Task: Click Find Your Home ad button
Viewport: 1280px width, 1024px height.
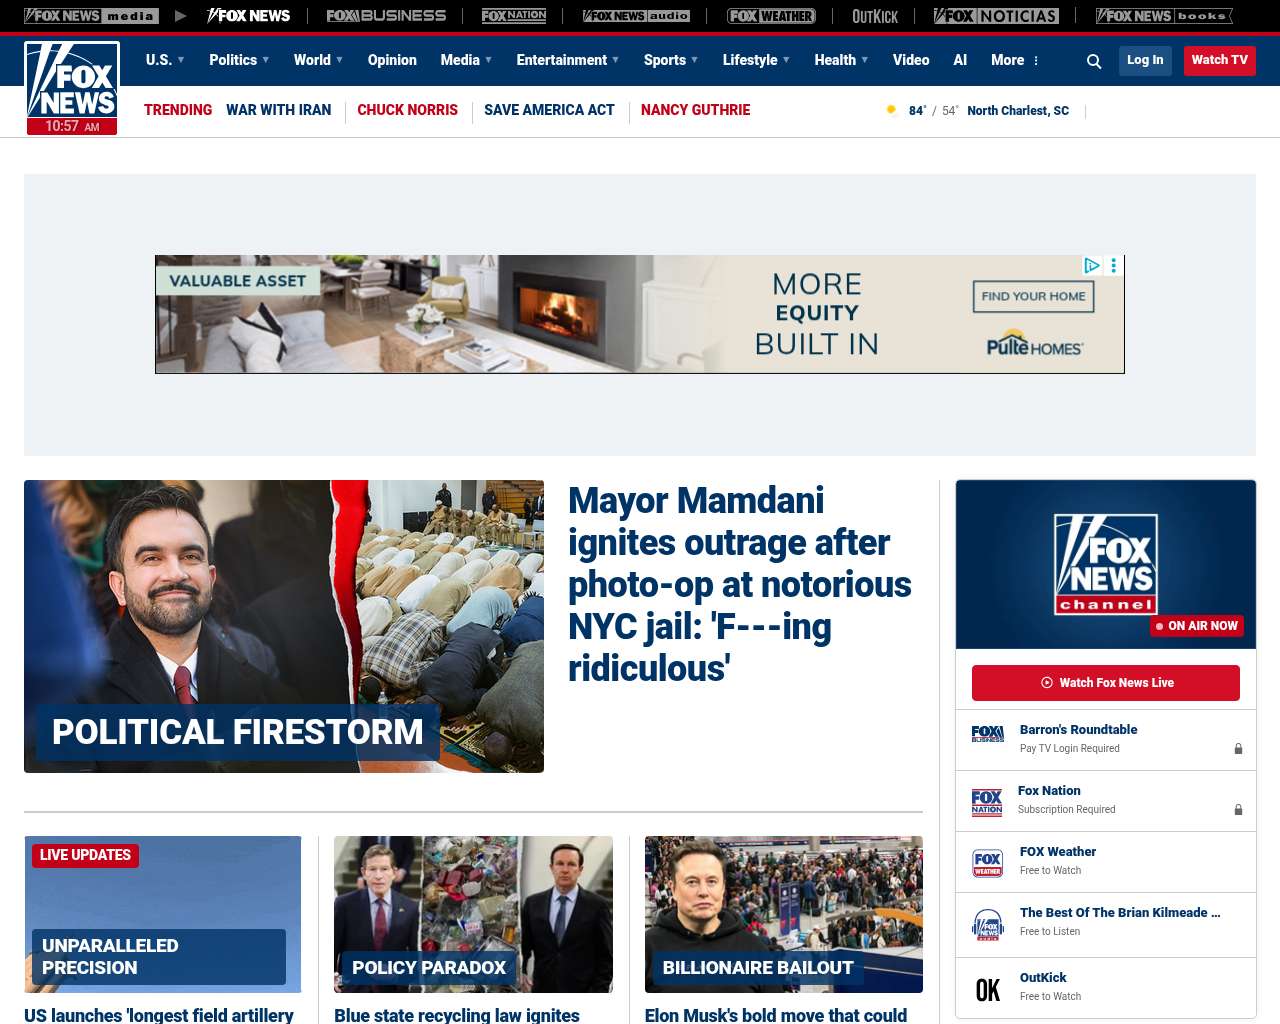Action: [x=1034, y=296]
